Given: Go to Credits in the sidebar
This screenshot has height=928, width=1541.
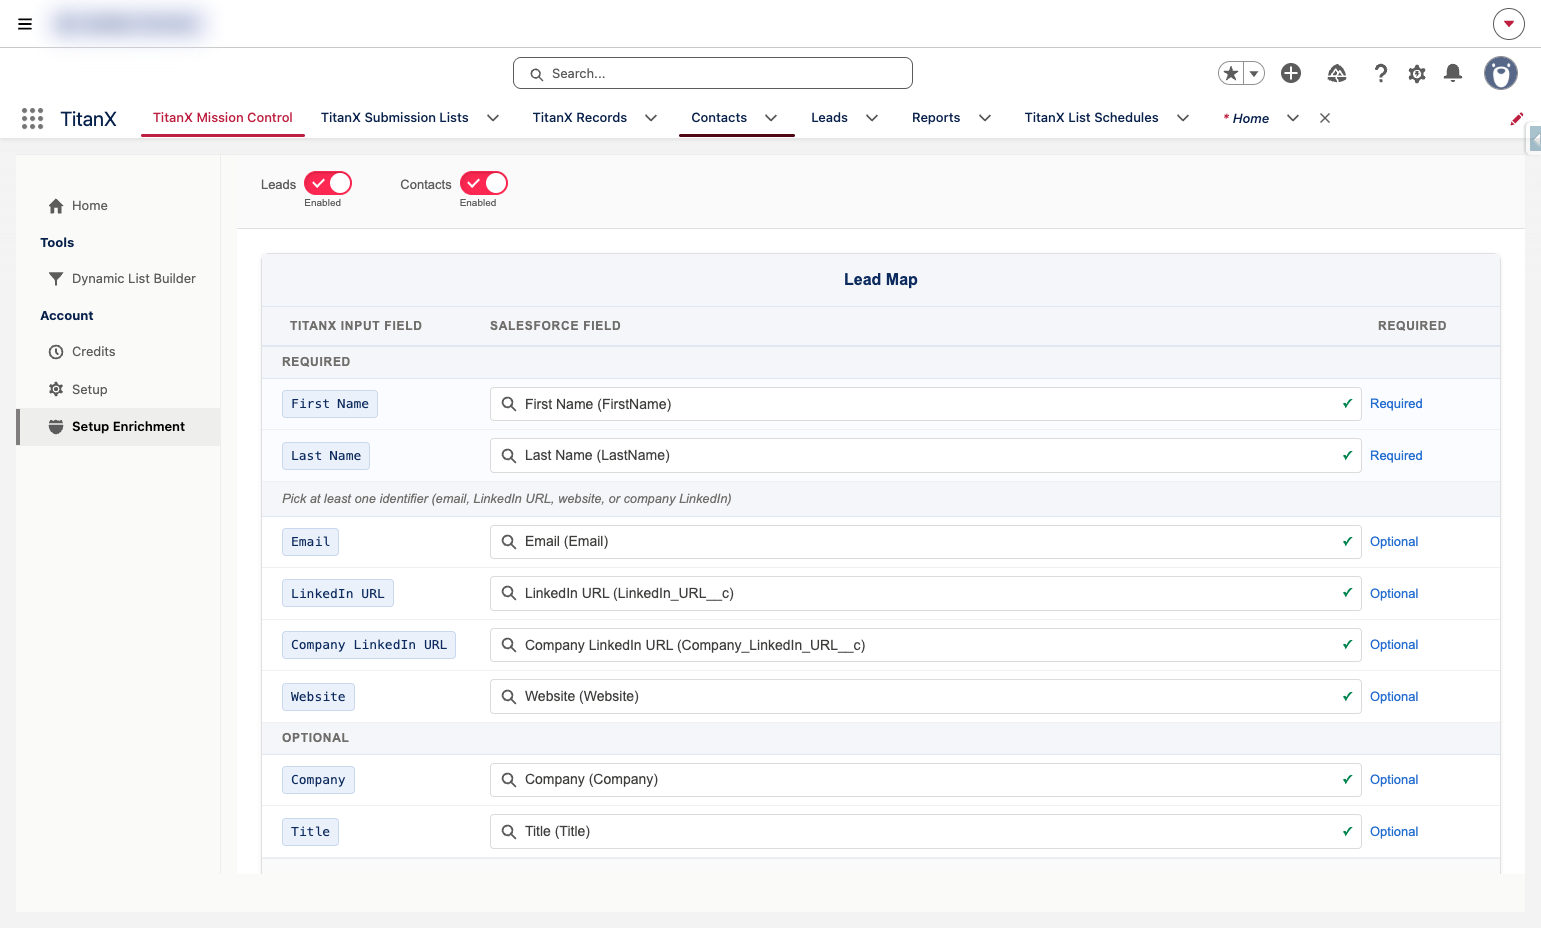Looking at the screenshot, I should point(94,352).
